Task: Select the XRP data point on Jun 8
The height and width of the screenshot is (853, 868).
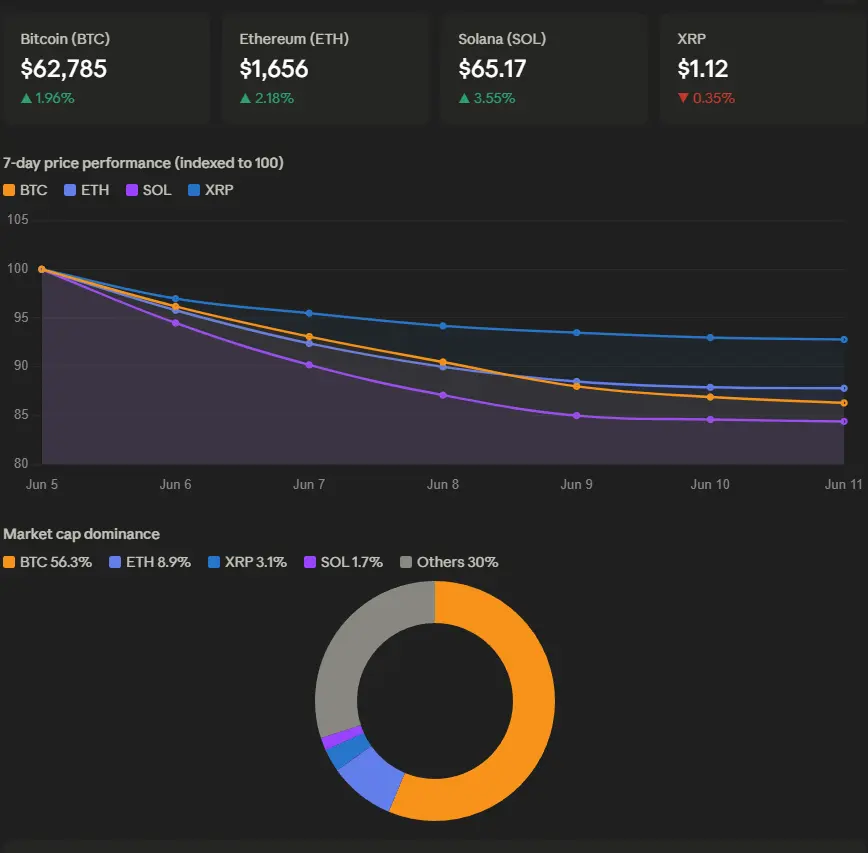Action: click(443, 326)
